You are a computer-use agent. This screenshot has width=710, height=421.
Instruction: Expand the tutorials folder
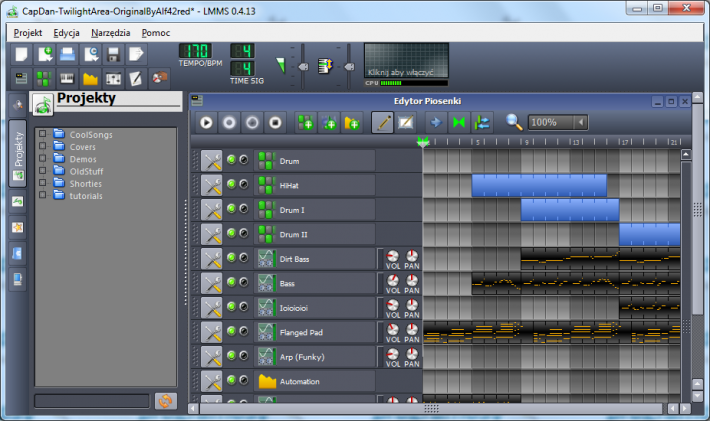coord(43,195)
